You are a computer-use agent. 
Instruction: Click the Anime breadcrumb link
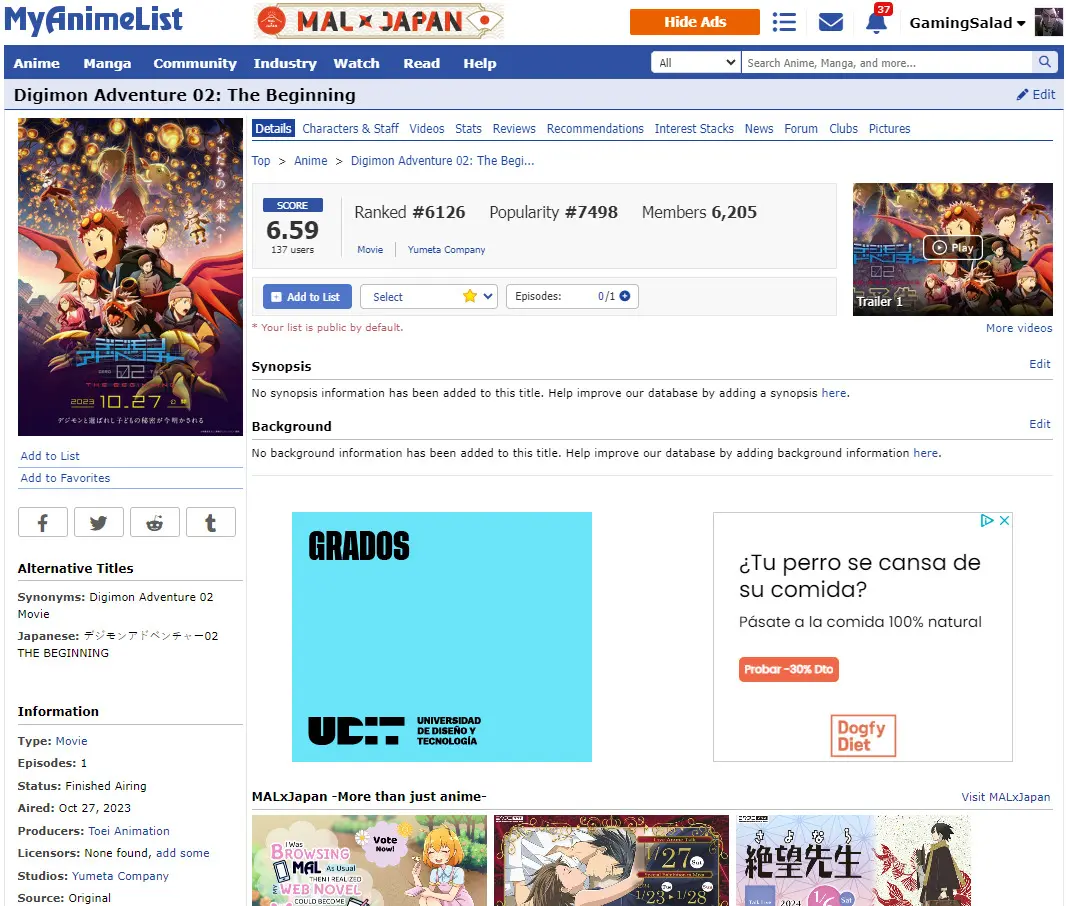click(311, 160)
